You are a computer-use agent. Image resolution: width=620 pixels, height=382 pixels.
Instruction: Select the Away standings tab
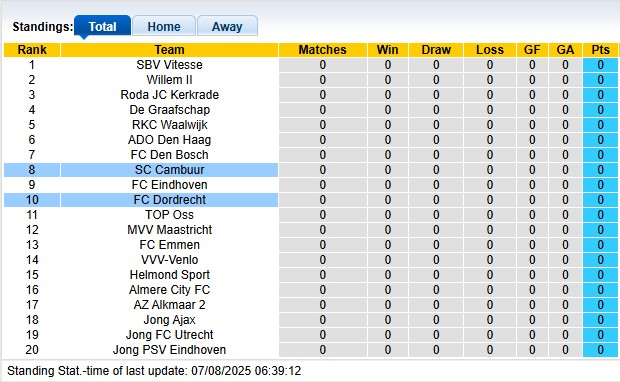(227, 26)
